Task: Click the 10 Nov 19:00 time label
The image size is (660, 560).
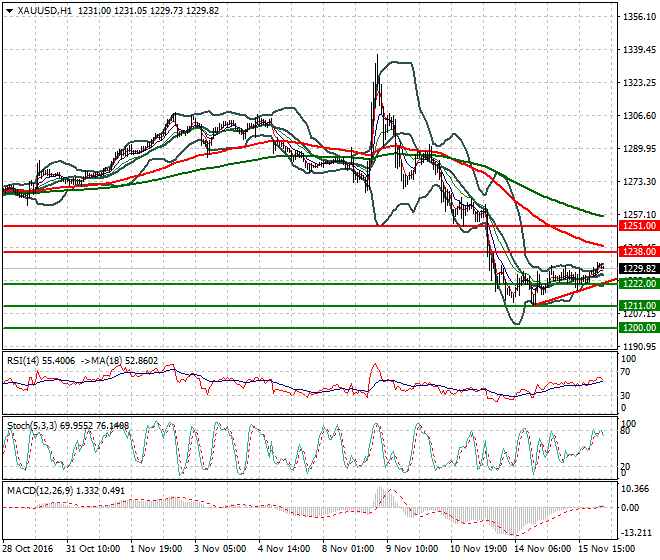Action: click(x=479, y=549)
